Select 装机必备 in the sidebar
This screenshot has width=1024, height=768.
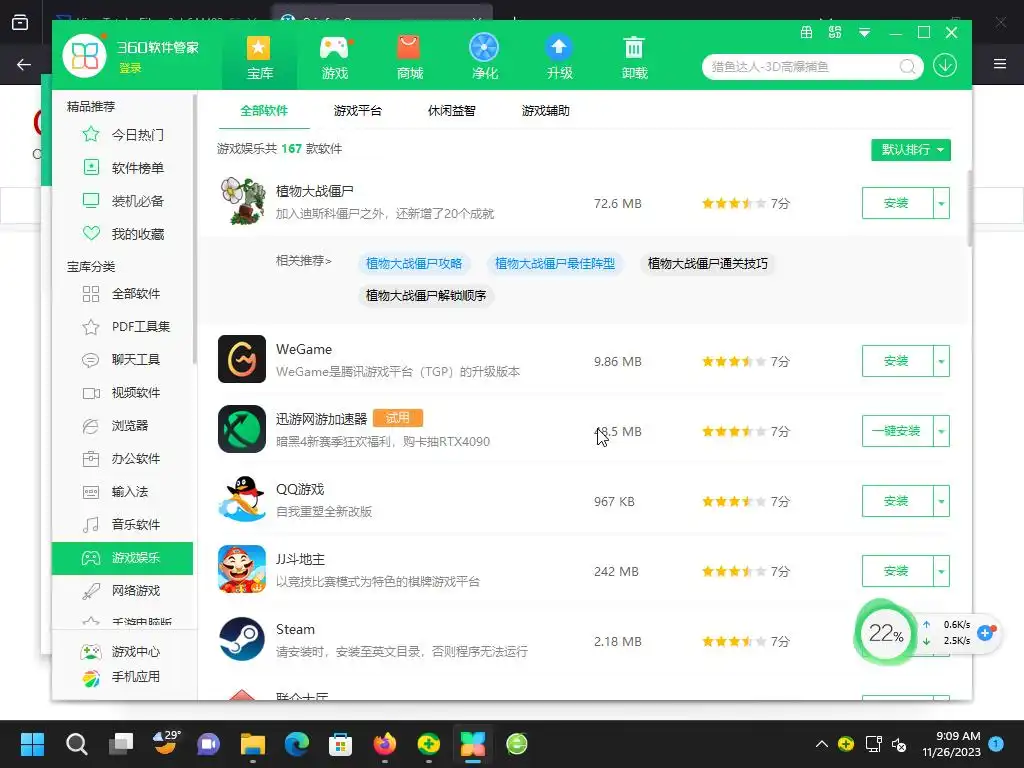123,200
